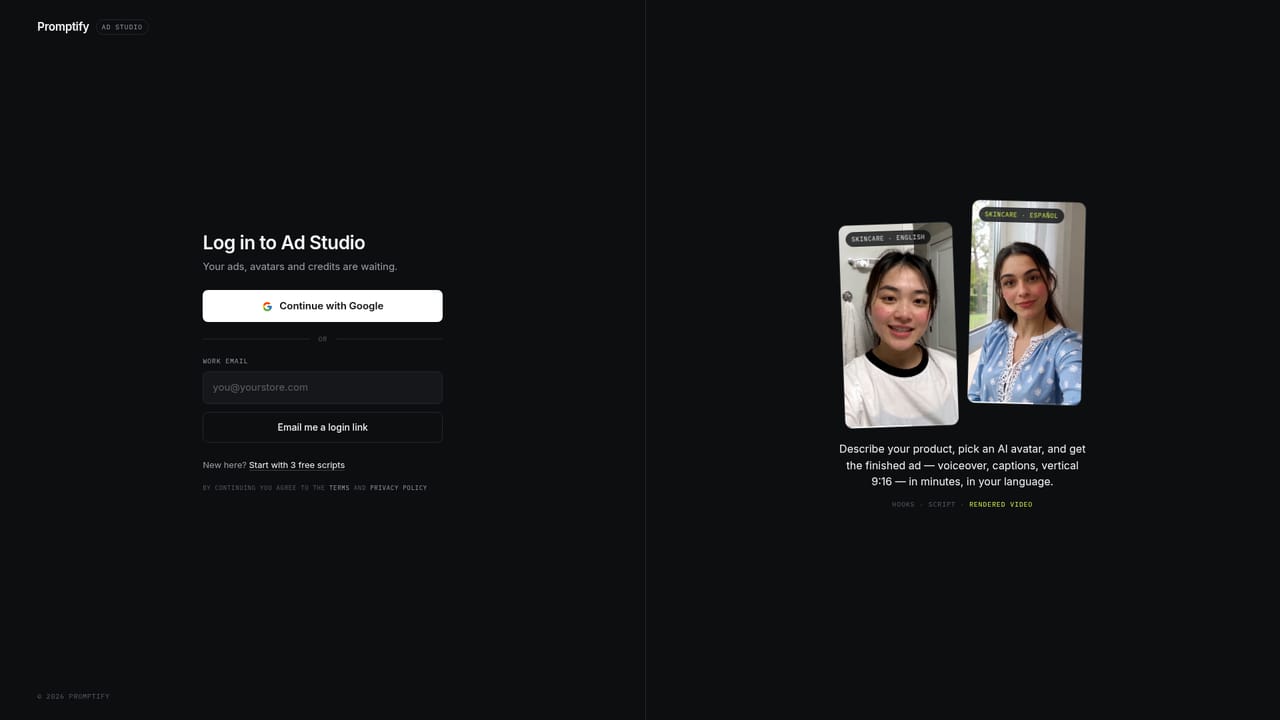Click the AD STUDIO badge

coord(122,27)
